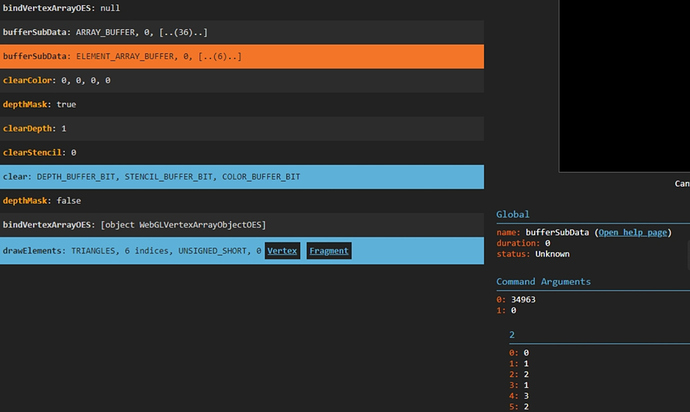Viewport: 690px width, 412px height.
Task: Select bufferSubData ARRAY_BUFFER command row
Action: (x=105, y=33)
